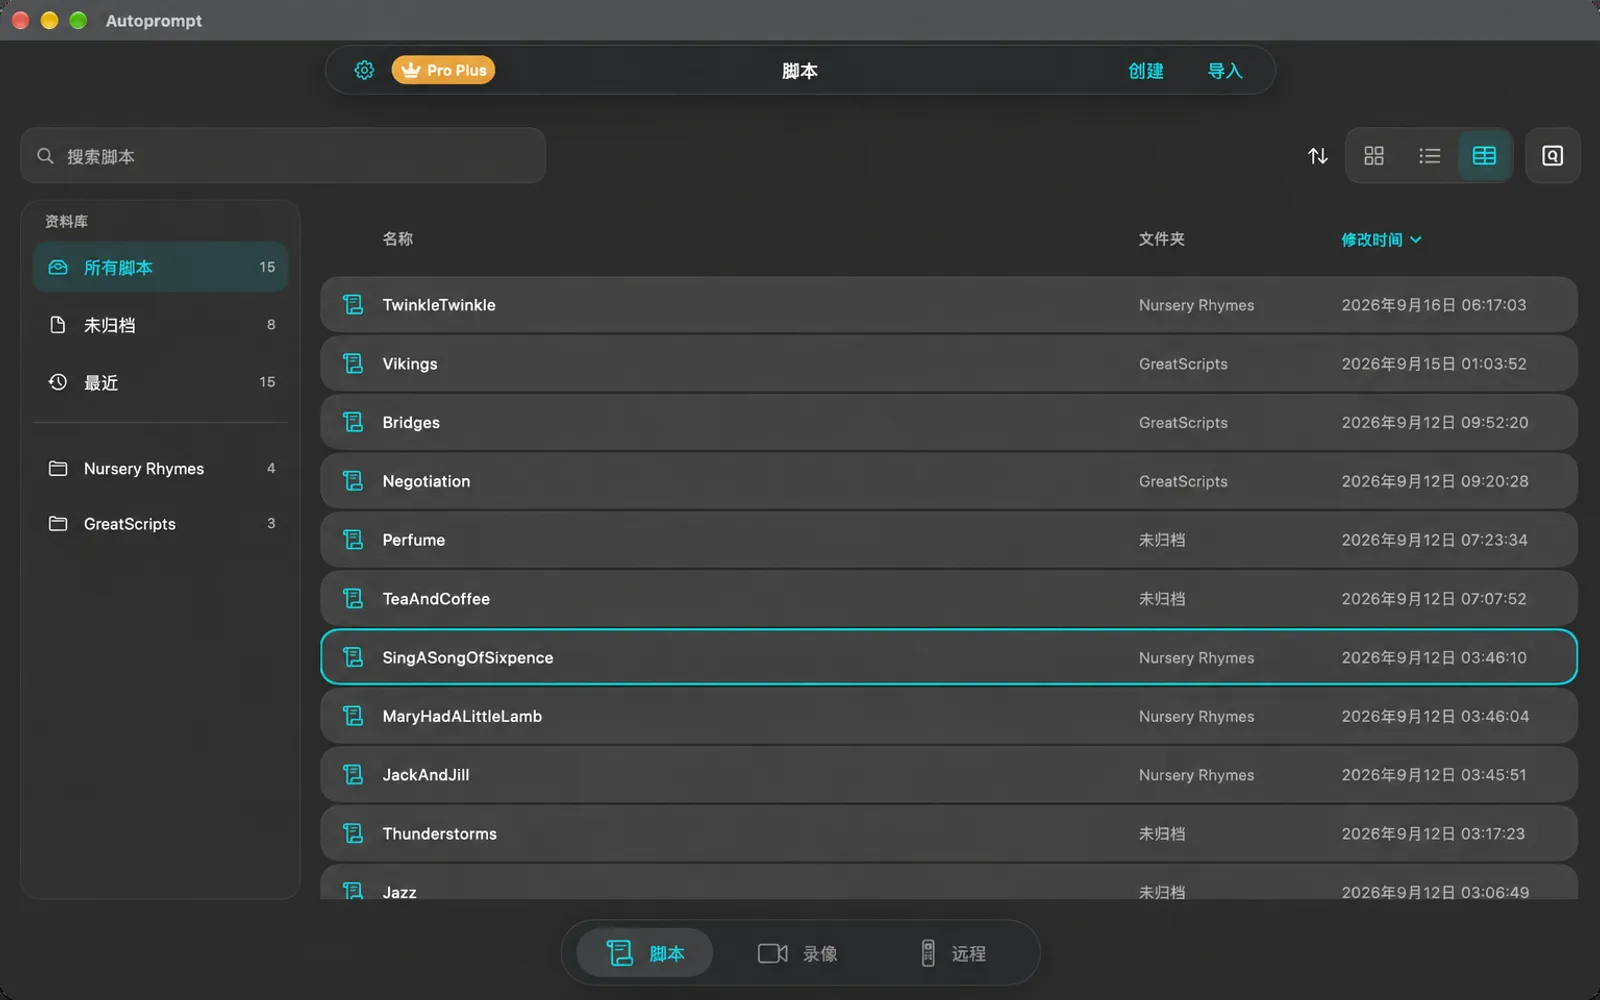Select the MaryHadALittleLamb script name
Viewport: 1600px width, 1000px height.
tap(462, 716)
